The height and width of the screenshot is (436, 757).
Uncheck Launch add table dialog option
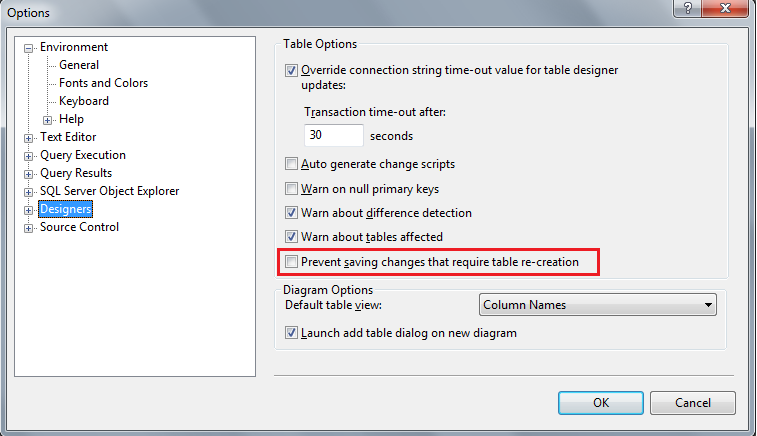point(291,333)
